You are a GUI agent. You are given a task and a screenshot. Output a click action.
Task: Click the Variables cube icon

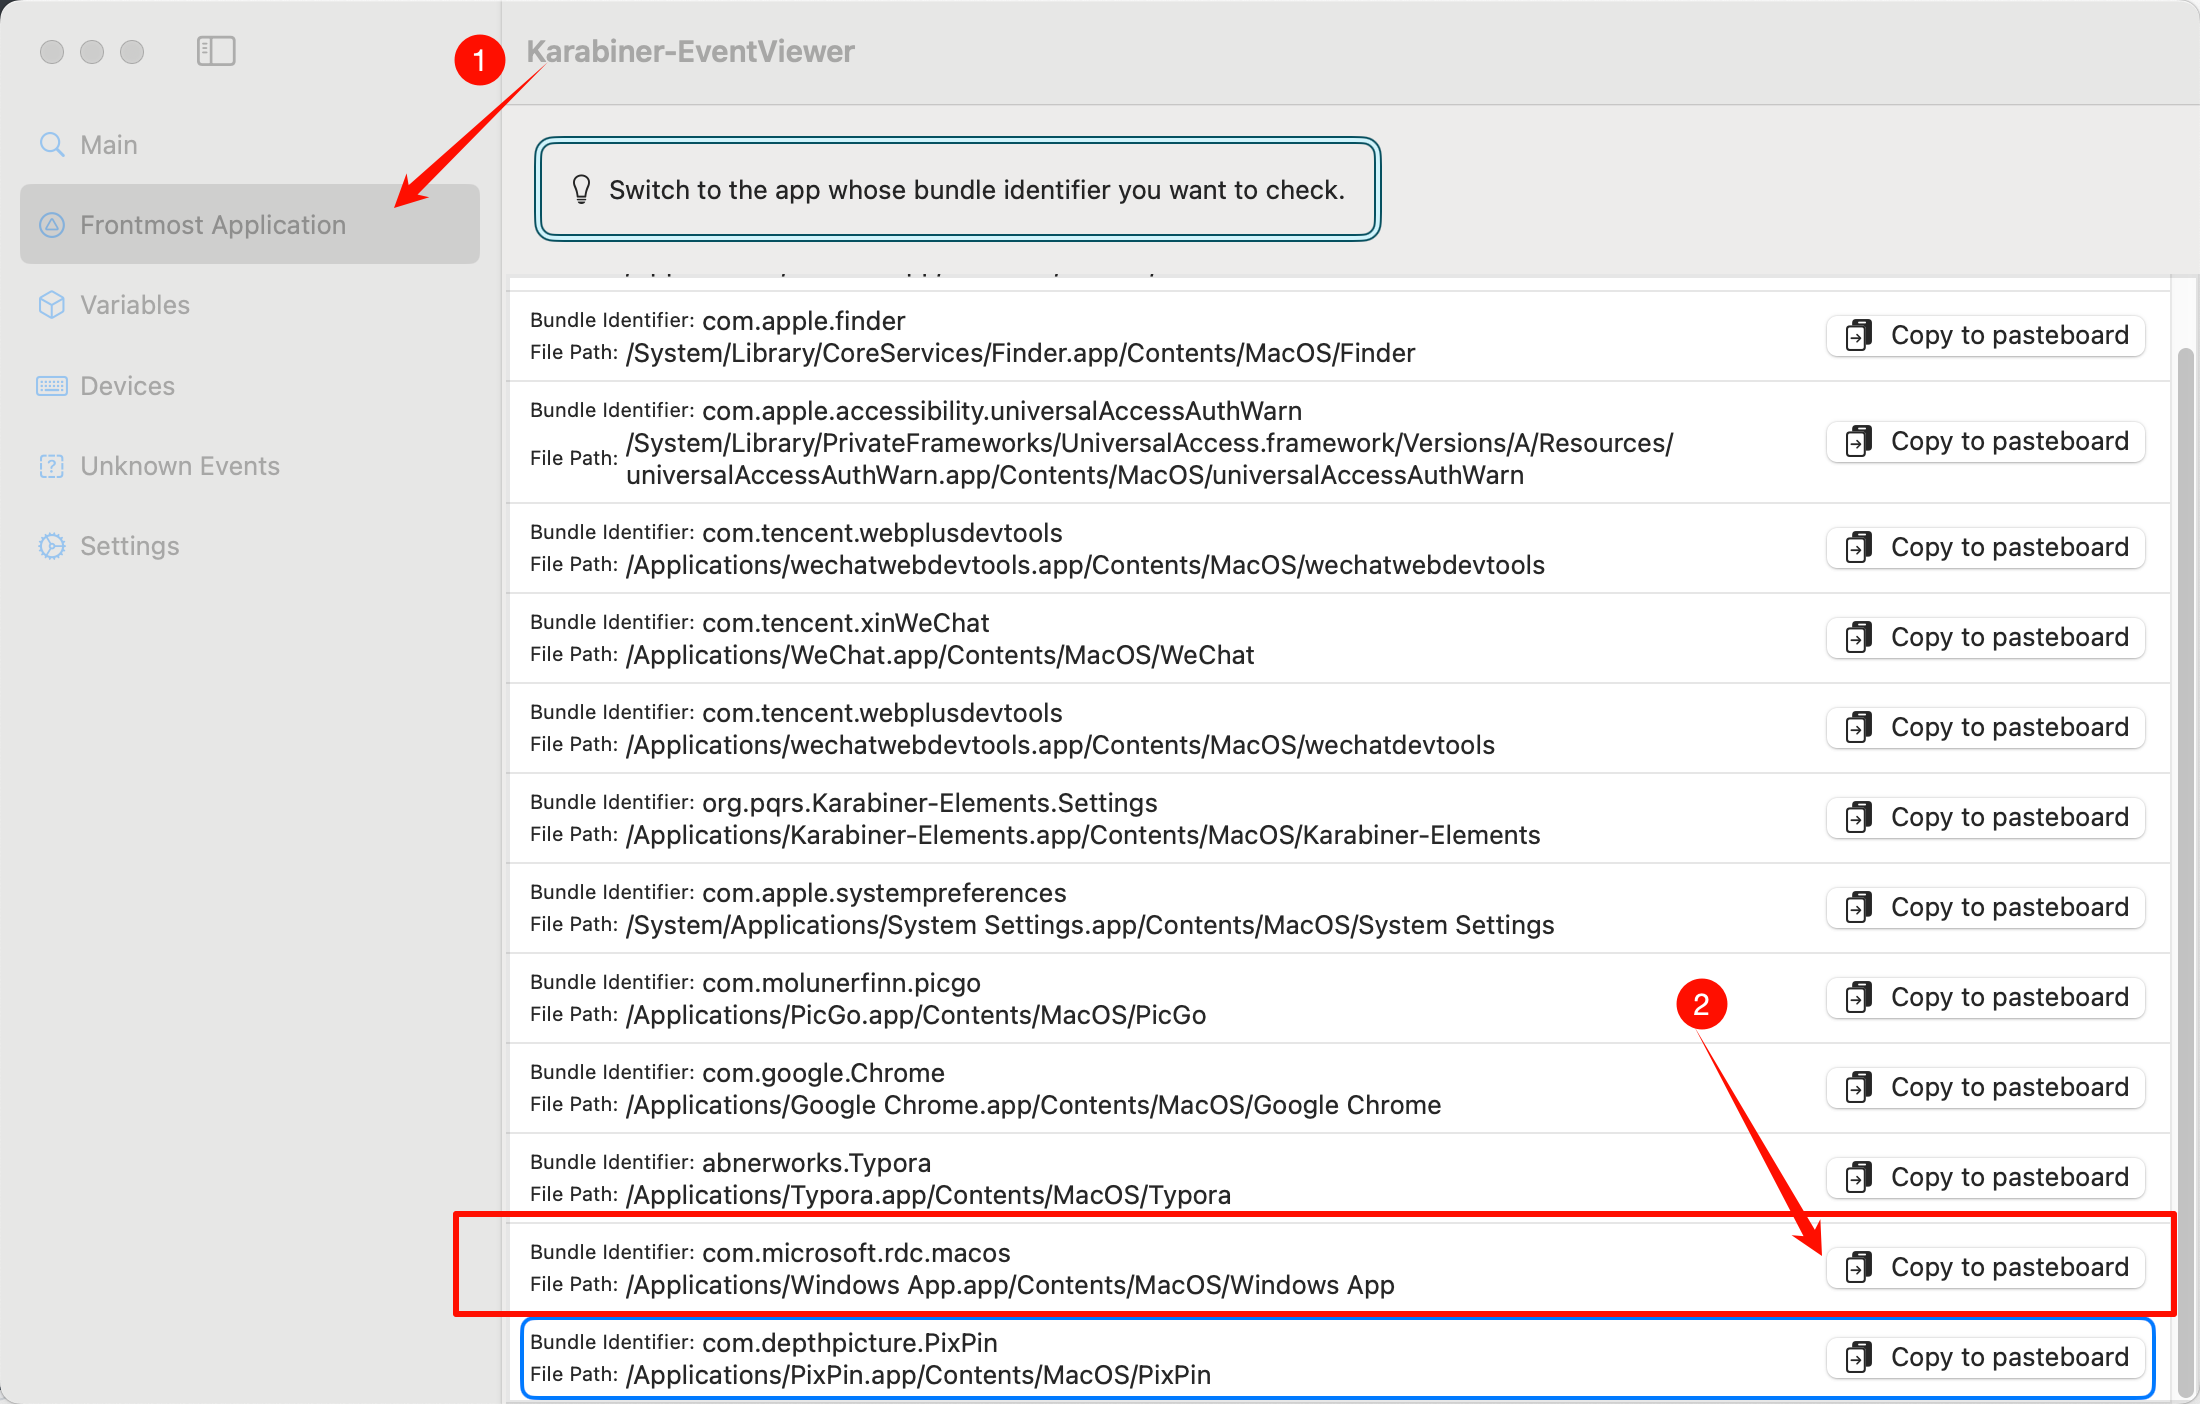coord(52,305)
